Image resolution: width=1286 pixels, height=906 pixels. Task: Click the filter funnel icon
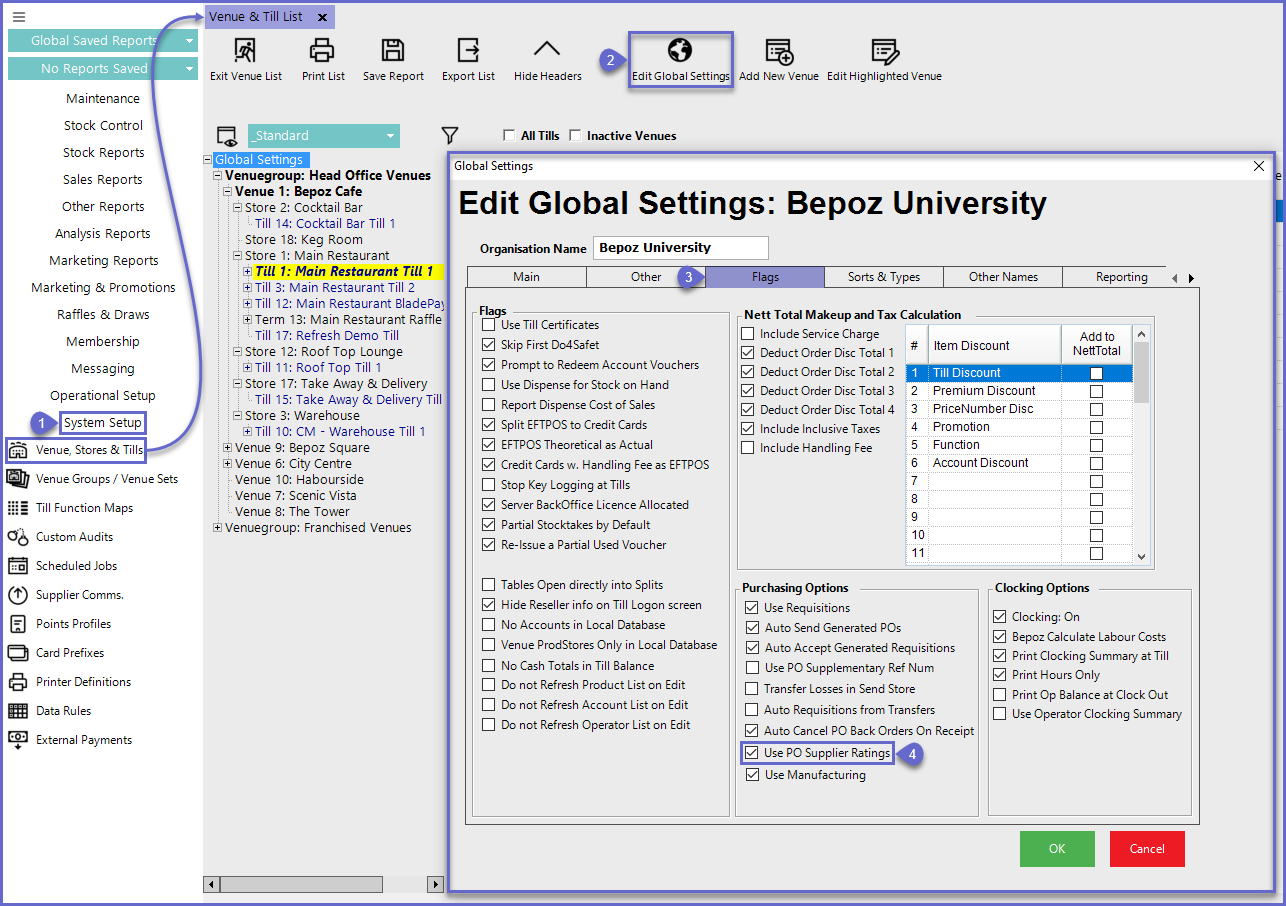pos(450,135)
